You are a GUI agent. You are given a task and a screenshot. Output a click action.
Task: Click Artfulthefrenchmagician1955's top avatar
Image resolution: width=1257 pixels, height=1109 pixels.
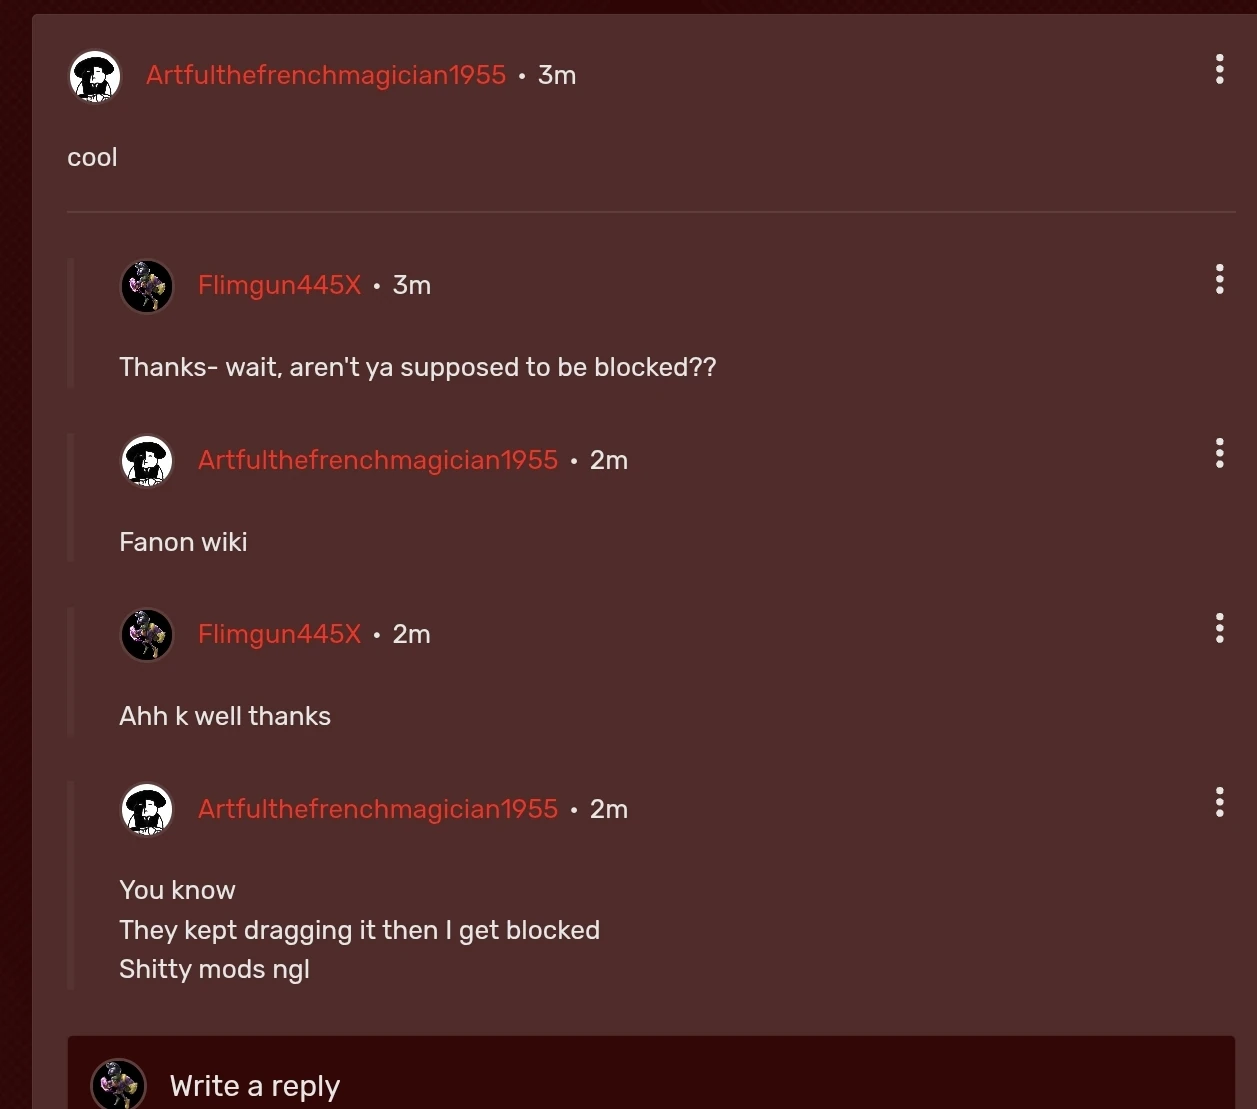point(94,75)
